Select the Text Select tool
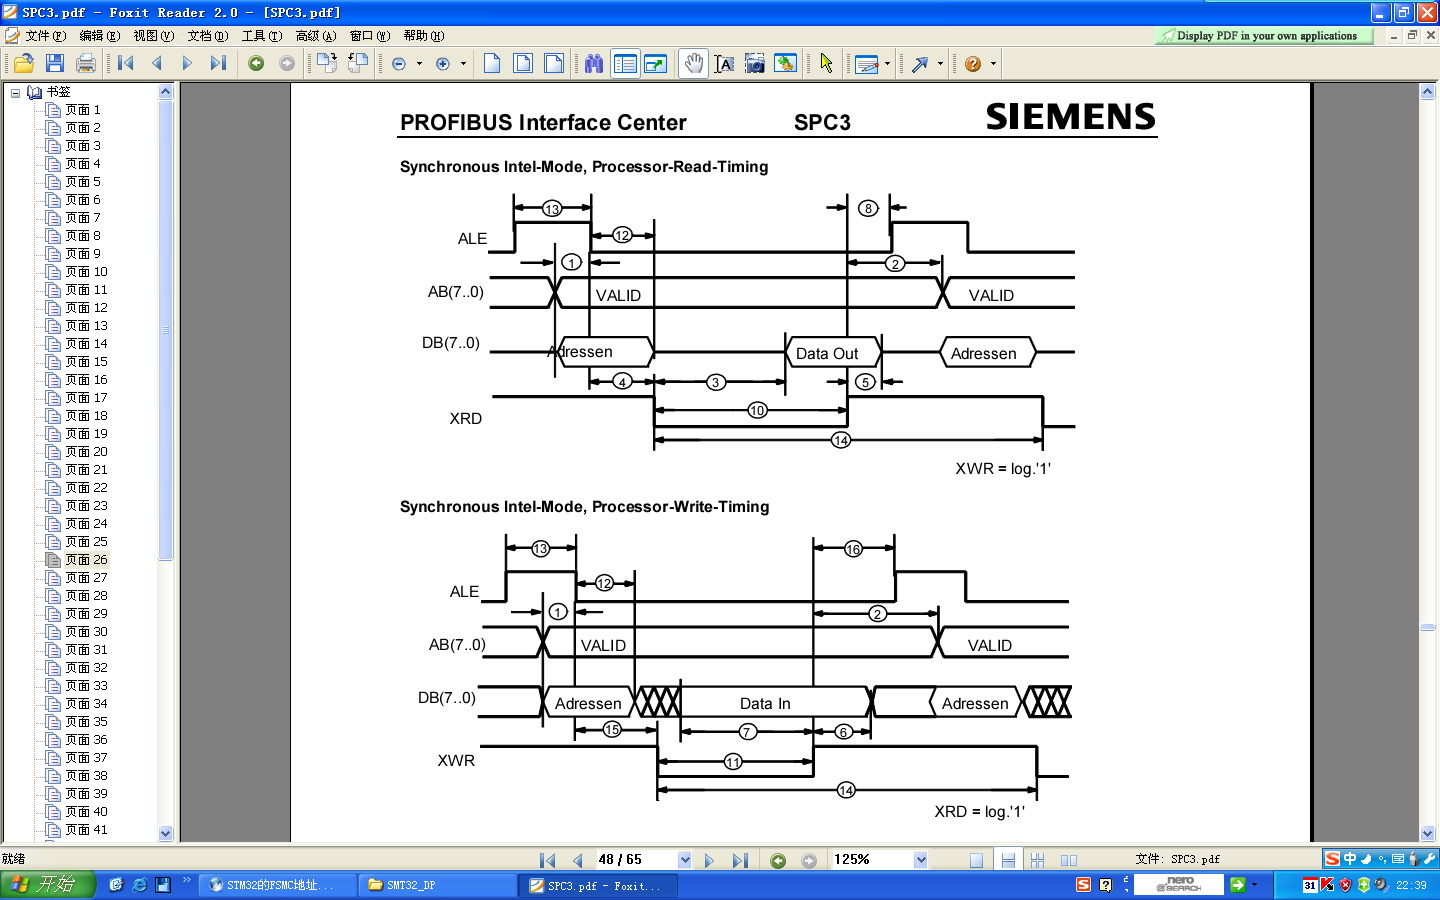This screenshot has width=1440, height=900. (x=724, y=63)
